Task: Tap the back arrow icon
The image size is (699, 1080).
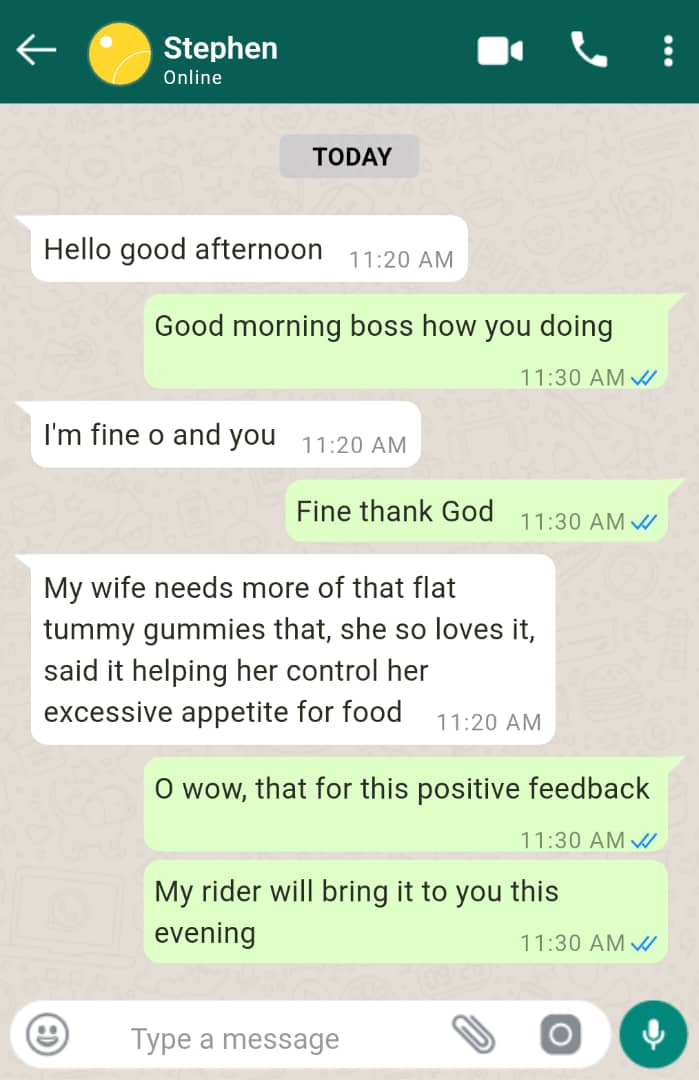Action: point(36,50)
